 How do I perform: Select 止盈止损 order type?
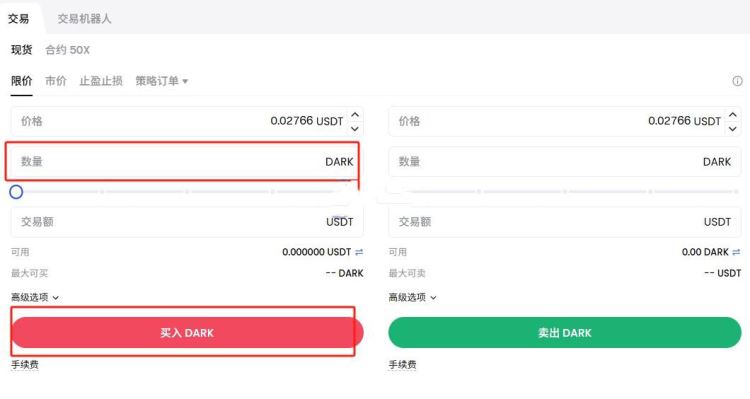101,81
